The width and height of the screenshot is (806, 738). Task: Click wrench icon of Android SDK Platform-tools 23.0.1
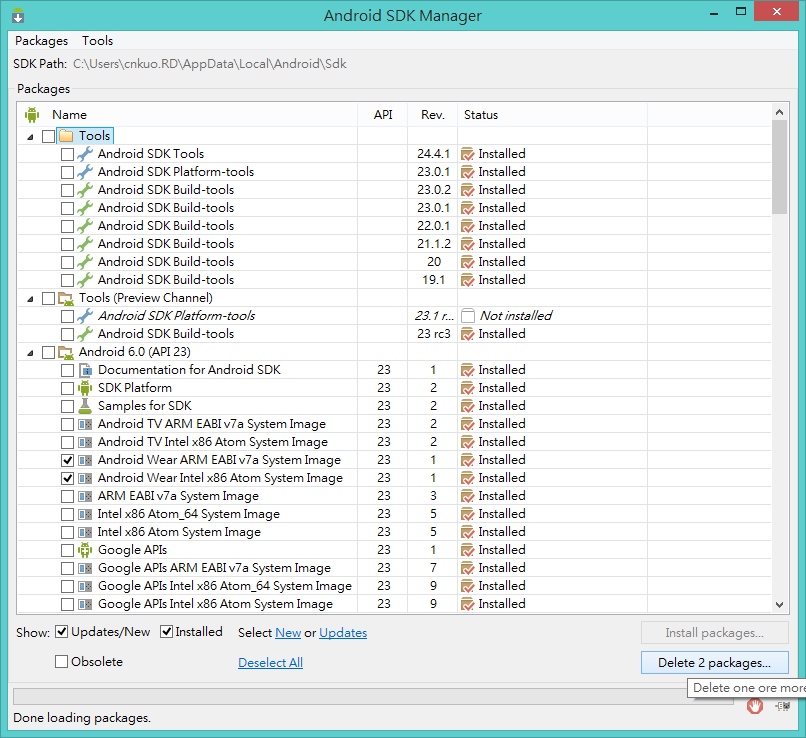(x=85, y=172)
